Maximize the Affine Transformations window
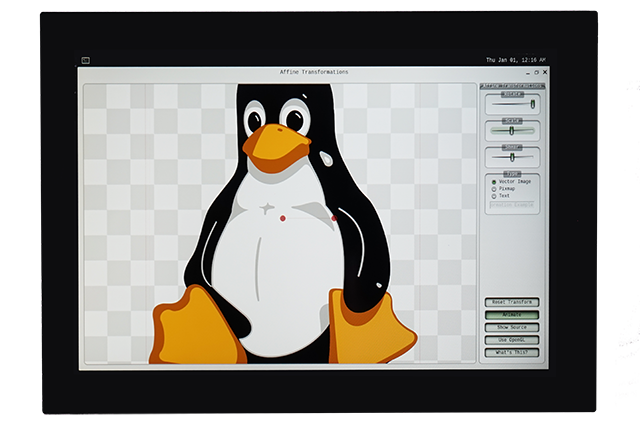 tap(536, 72)
